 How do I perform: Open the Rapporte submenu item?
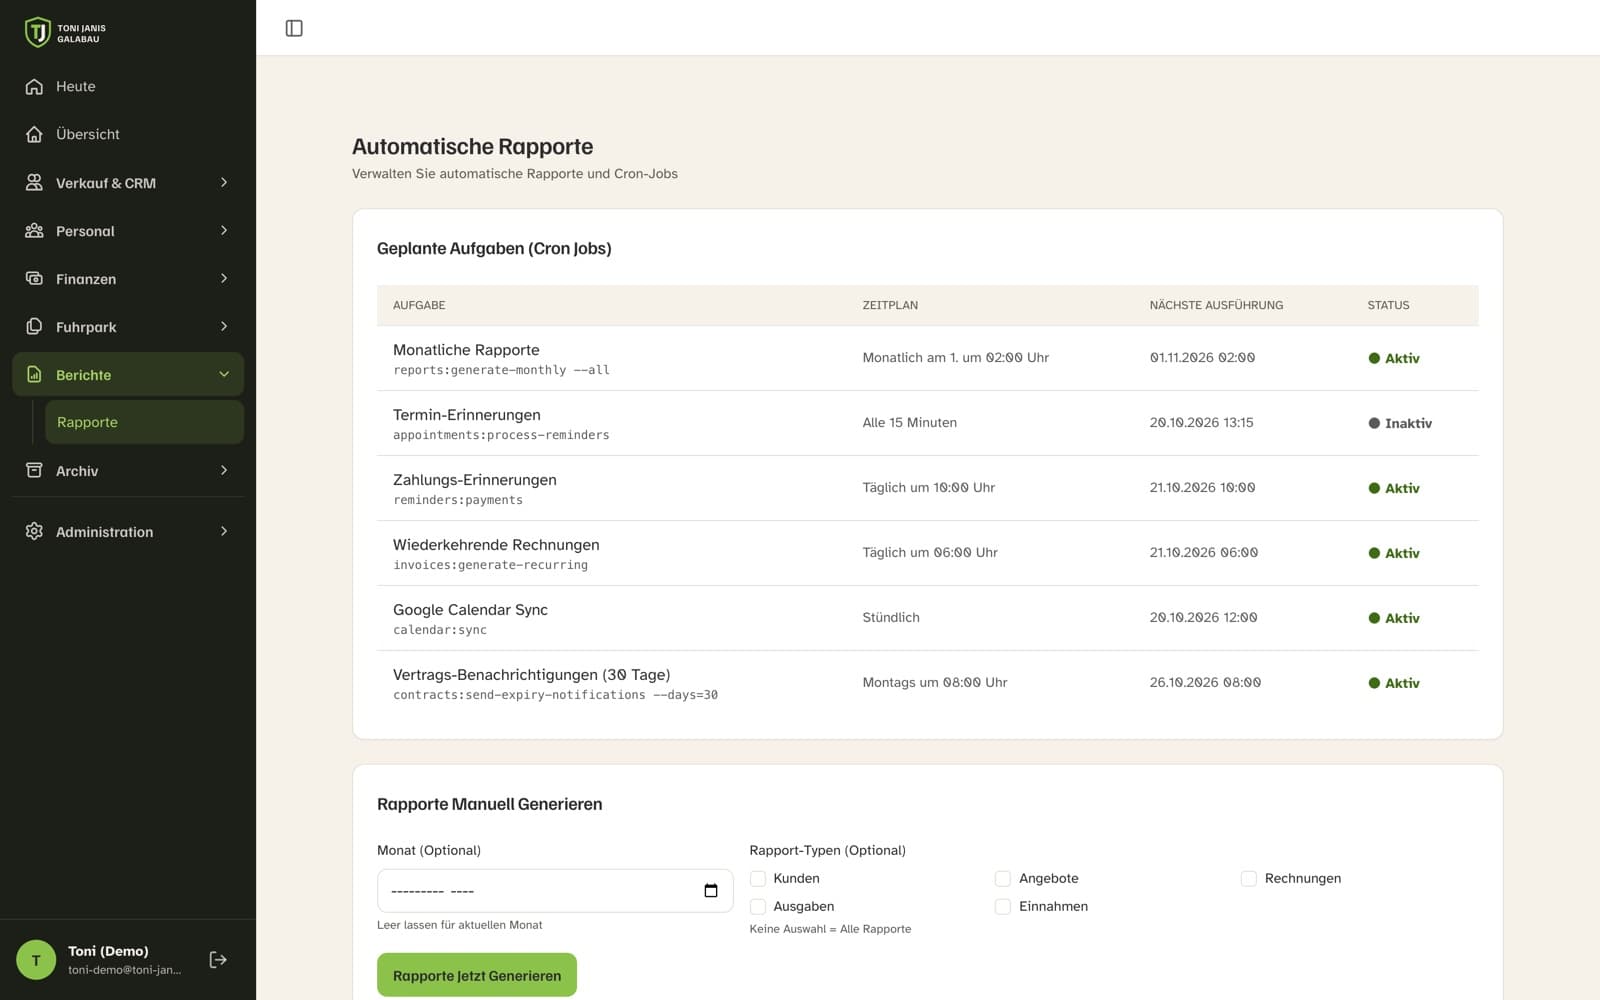[x=144, y=422]
